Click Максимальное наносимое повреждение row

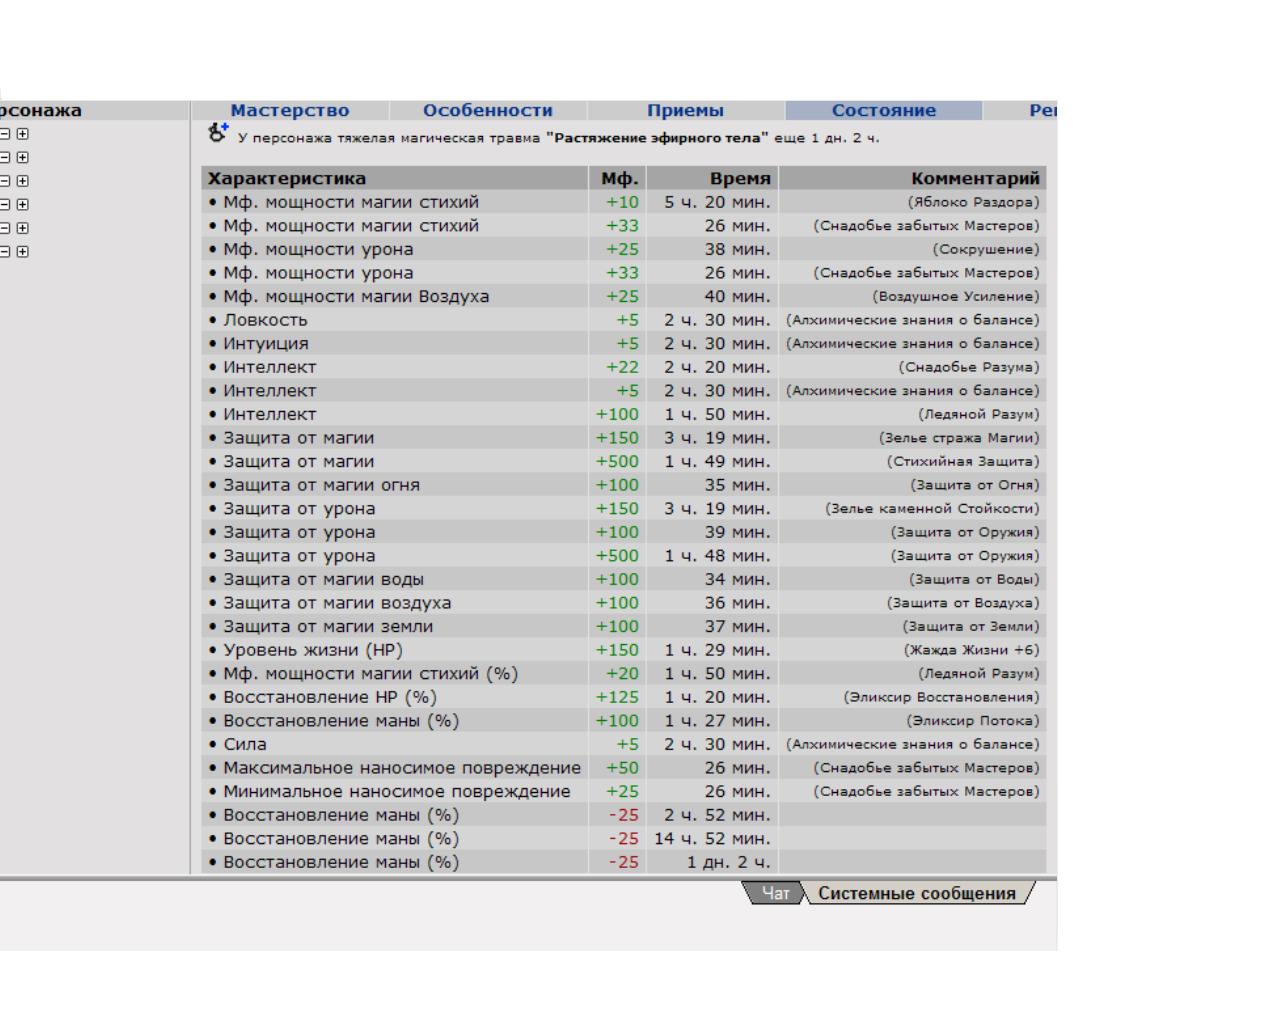(624, 768)
